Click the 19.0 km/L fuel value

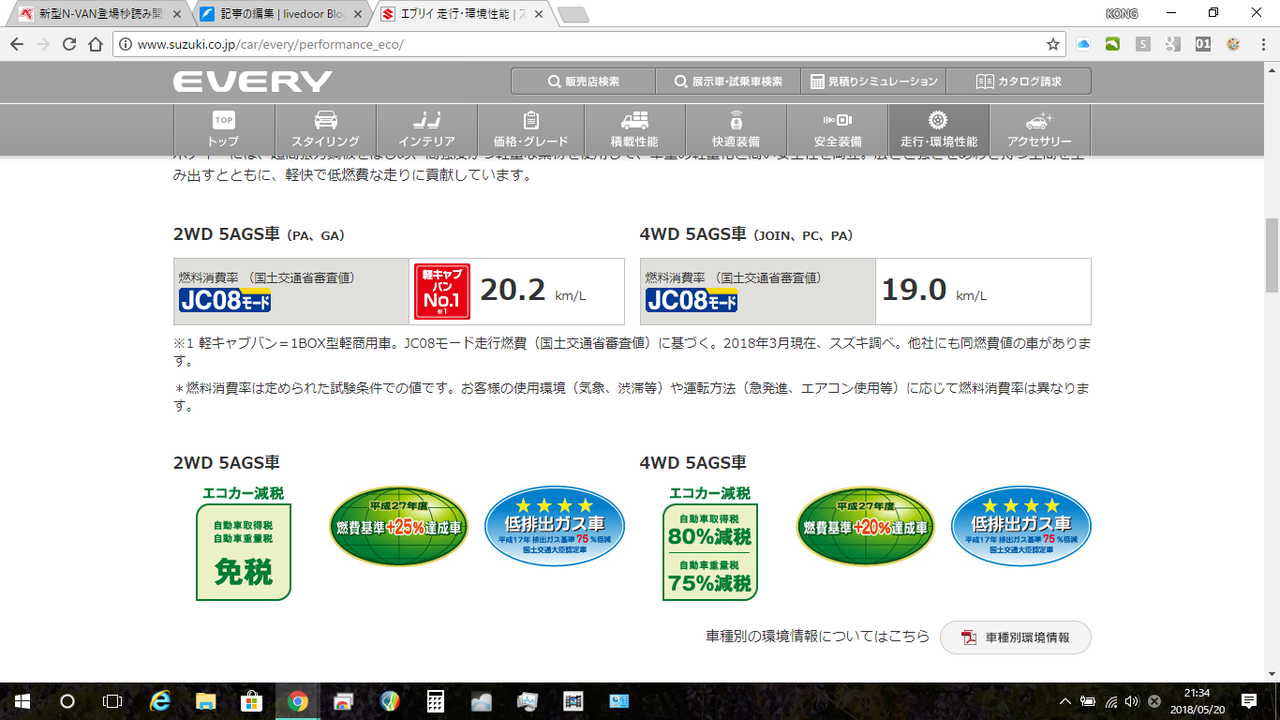coord(934,291)
